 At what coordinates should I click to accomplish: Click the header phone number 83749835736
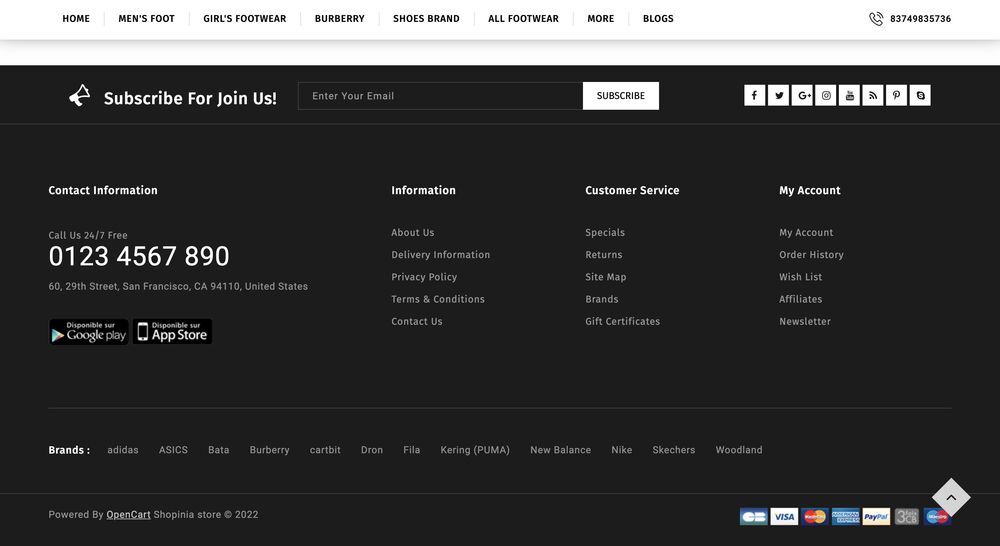[x=920, y=19]
